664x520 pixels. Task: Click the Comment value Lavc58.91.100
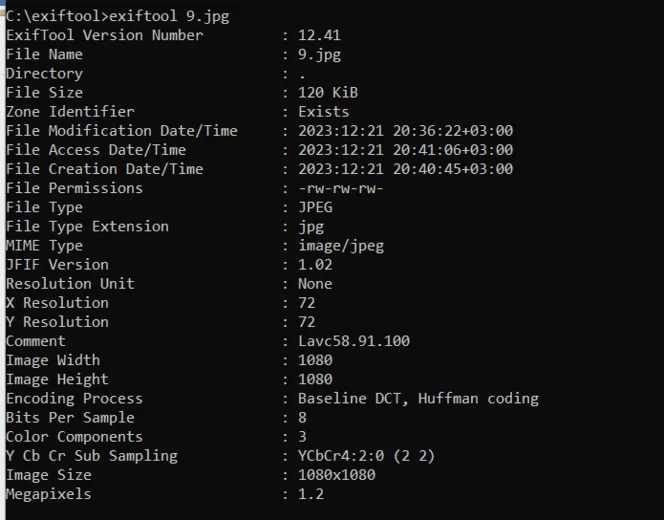[x=354, y=341]
